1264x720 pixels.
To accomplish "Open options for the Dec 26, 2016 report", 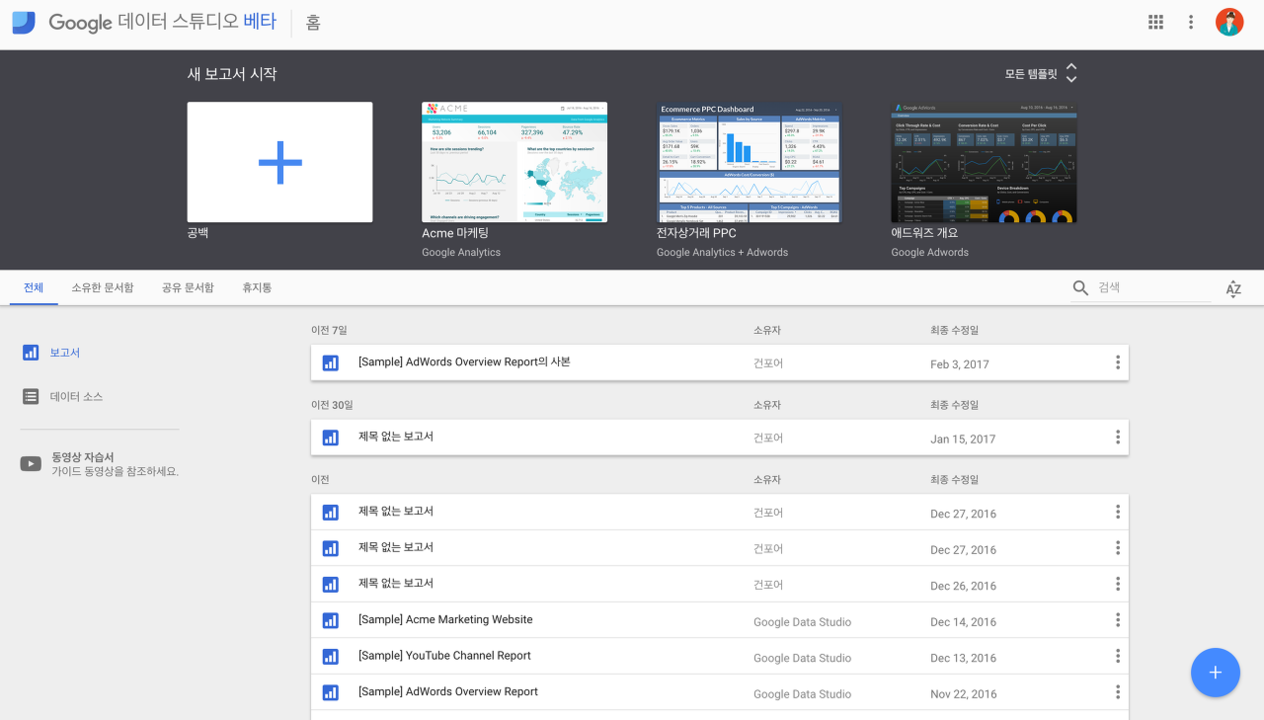I will click(1117, 584).
